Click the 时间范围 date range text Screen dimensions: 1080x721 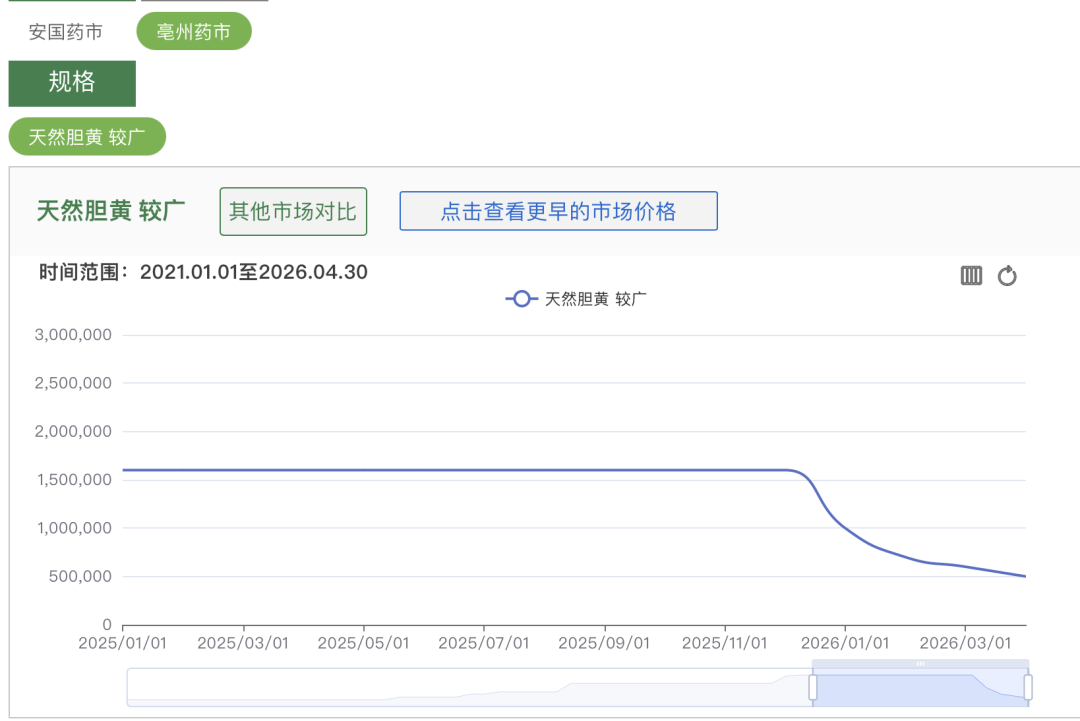[x=203, y=272]
